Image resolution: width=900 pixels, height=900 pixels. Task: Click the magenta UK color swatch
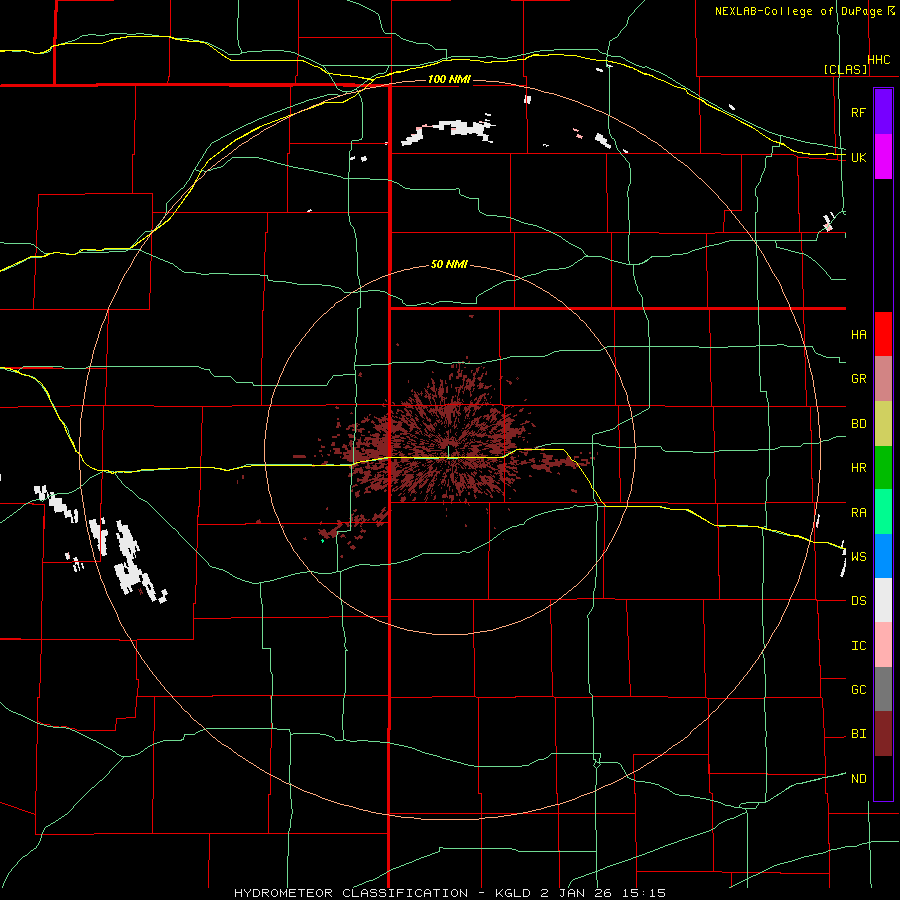(x=883, y=157)
